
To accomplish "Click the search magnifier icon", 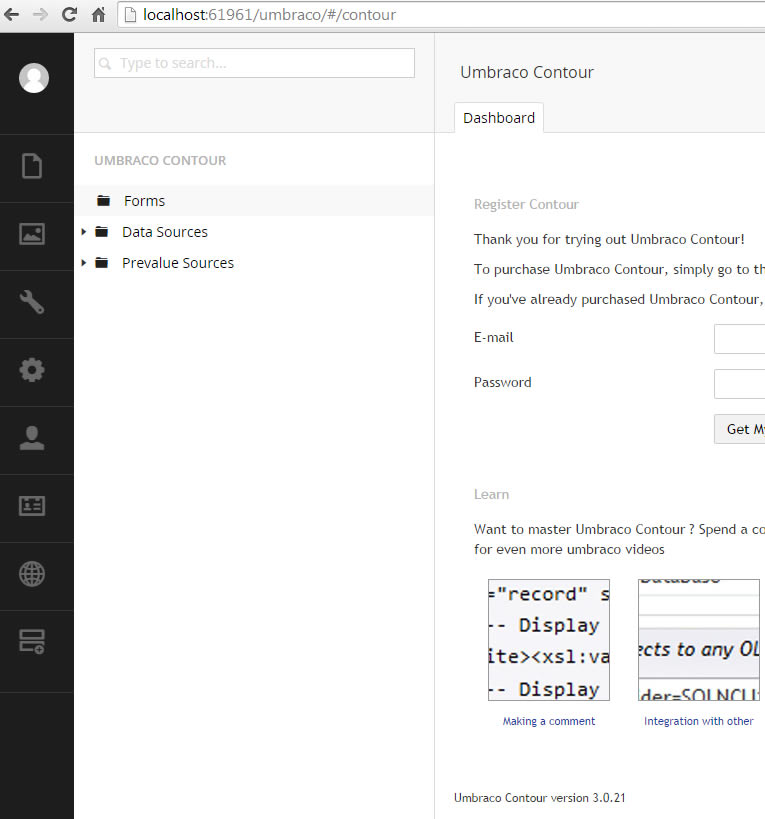I will coord(105,63).
